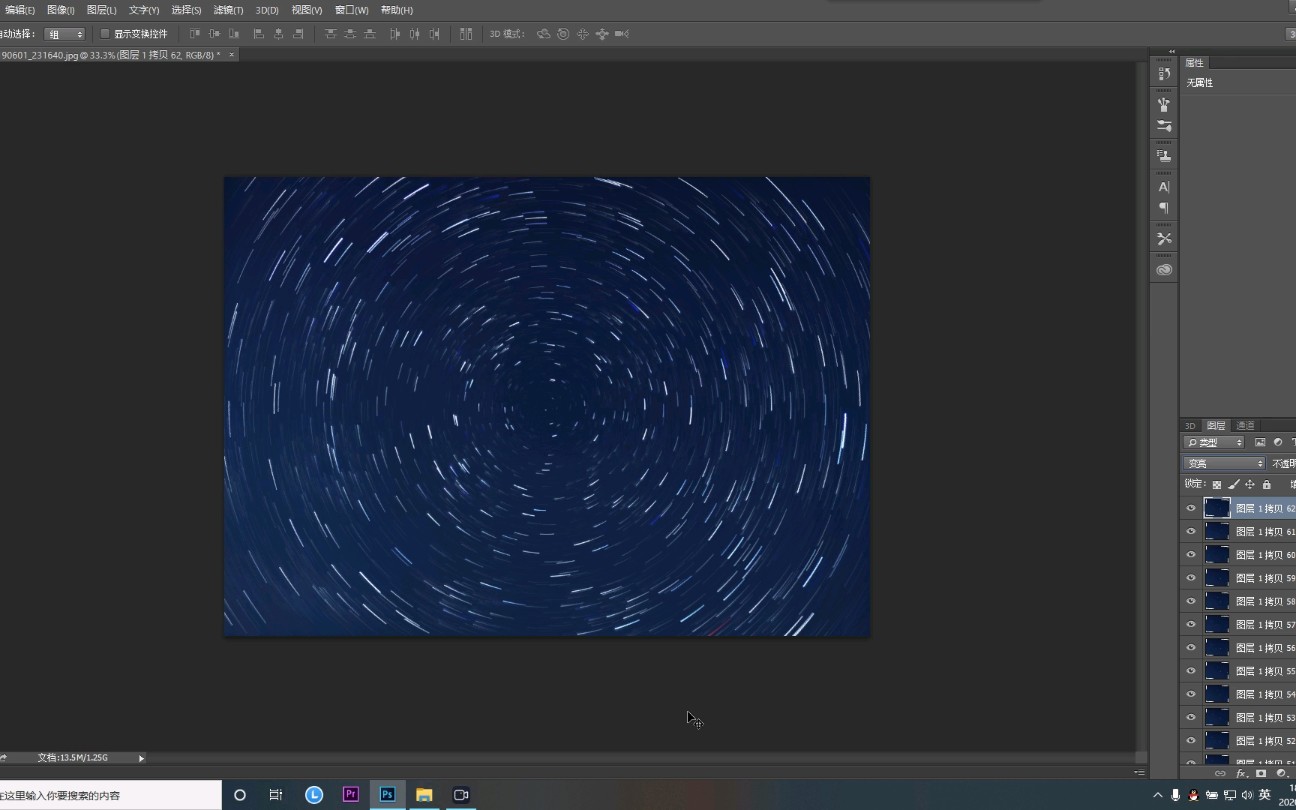
Task: Click the 添加图层蒙版 icon below the layers
Action: tap(1261, 773)
